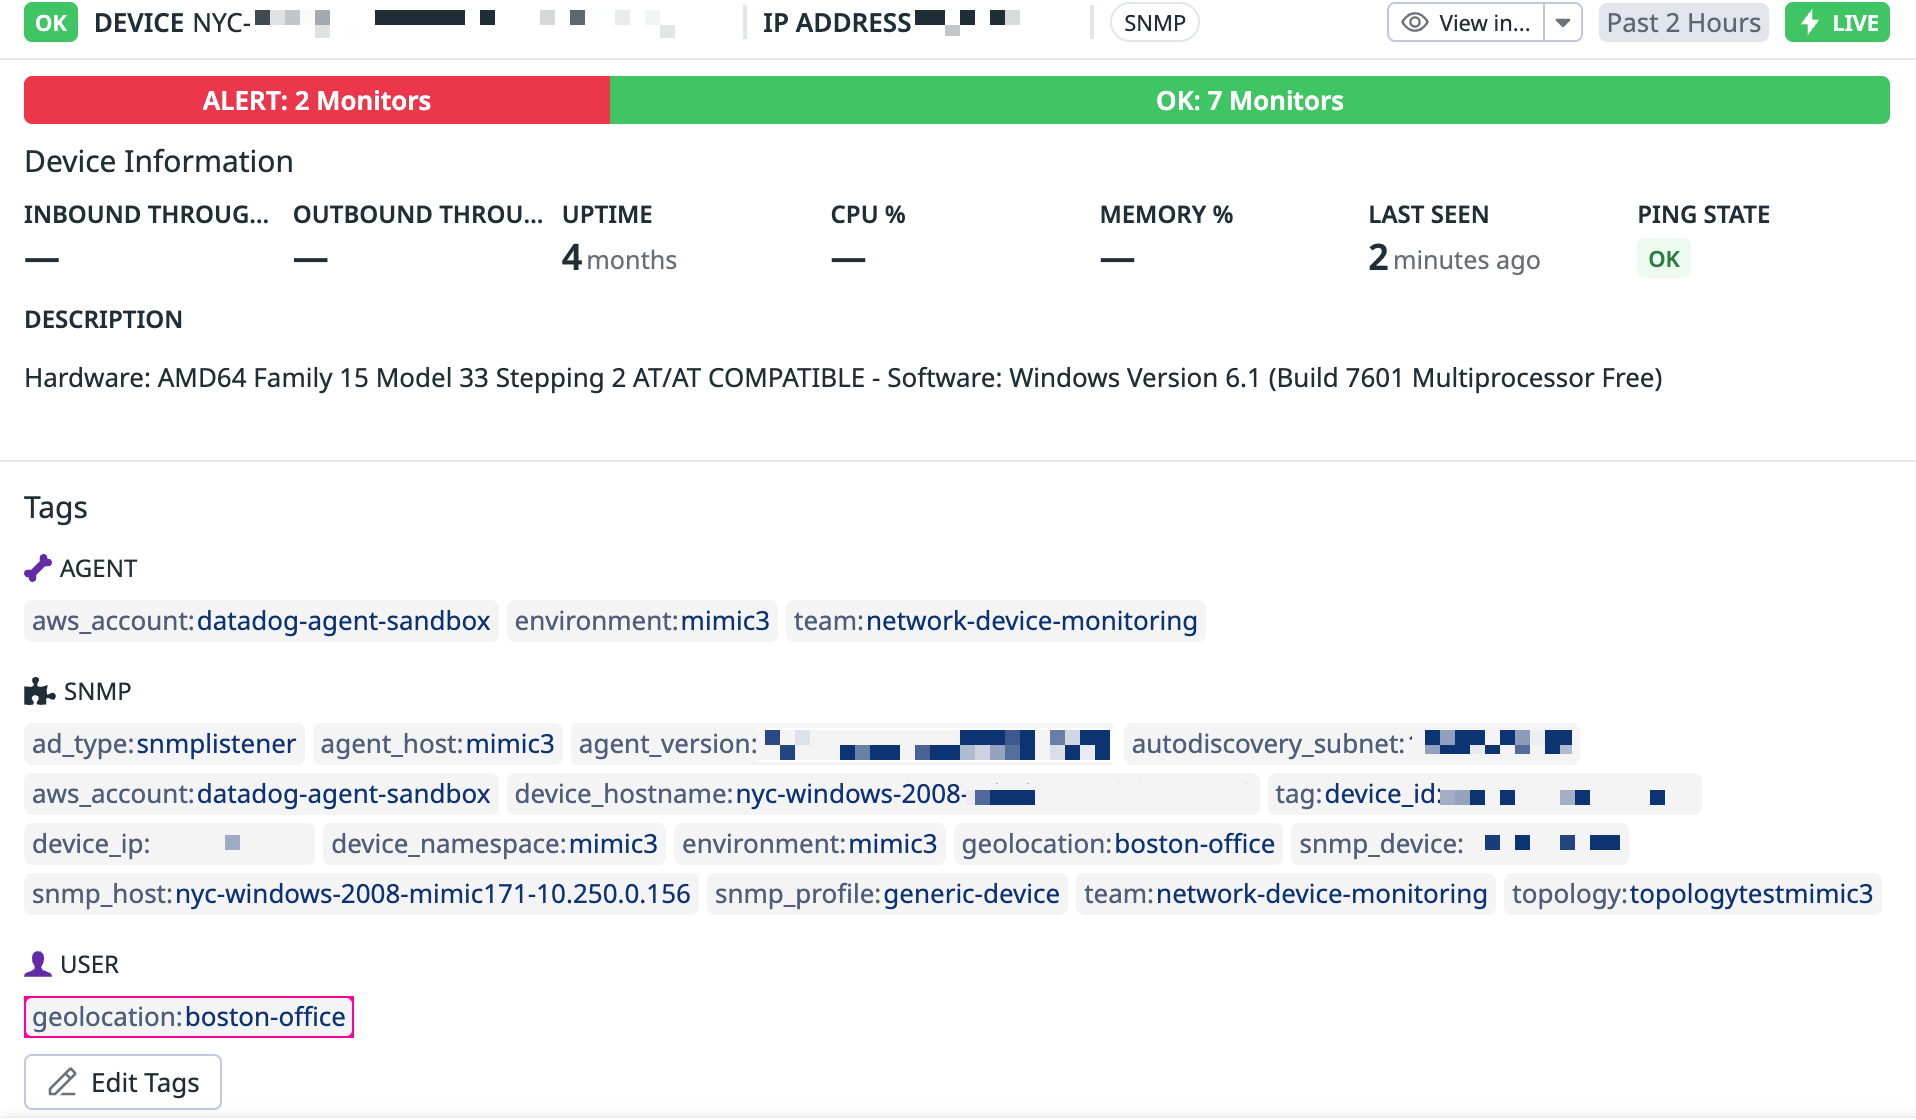Select the user geolocation:boston-office tag
This screenshot has width=1916, height=1120.
(189, 1017)
